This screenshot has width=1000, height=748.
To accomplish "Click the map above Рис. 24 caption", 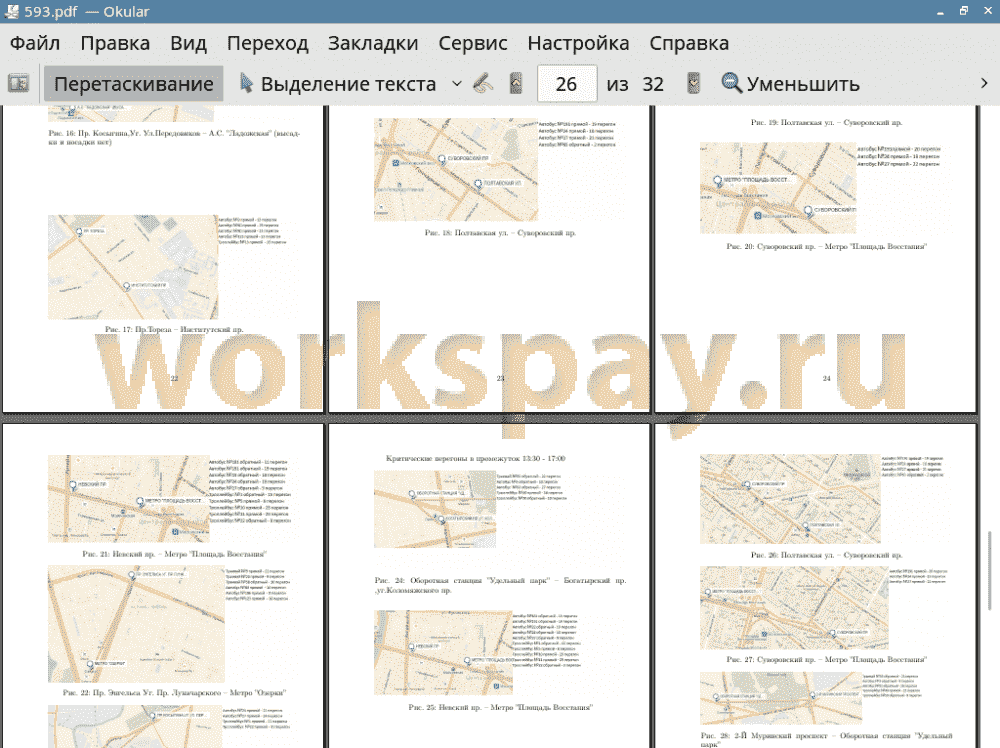I will (435, 509).
